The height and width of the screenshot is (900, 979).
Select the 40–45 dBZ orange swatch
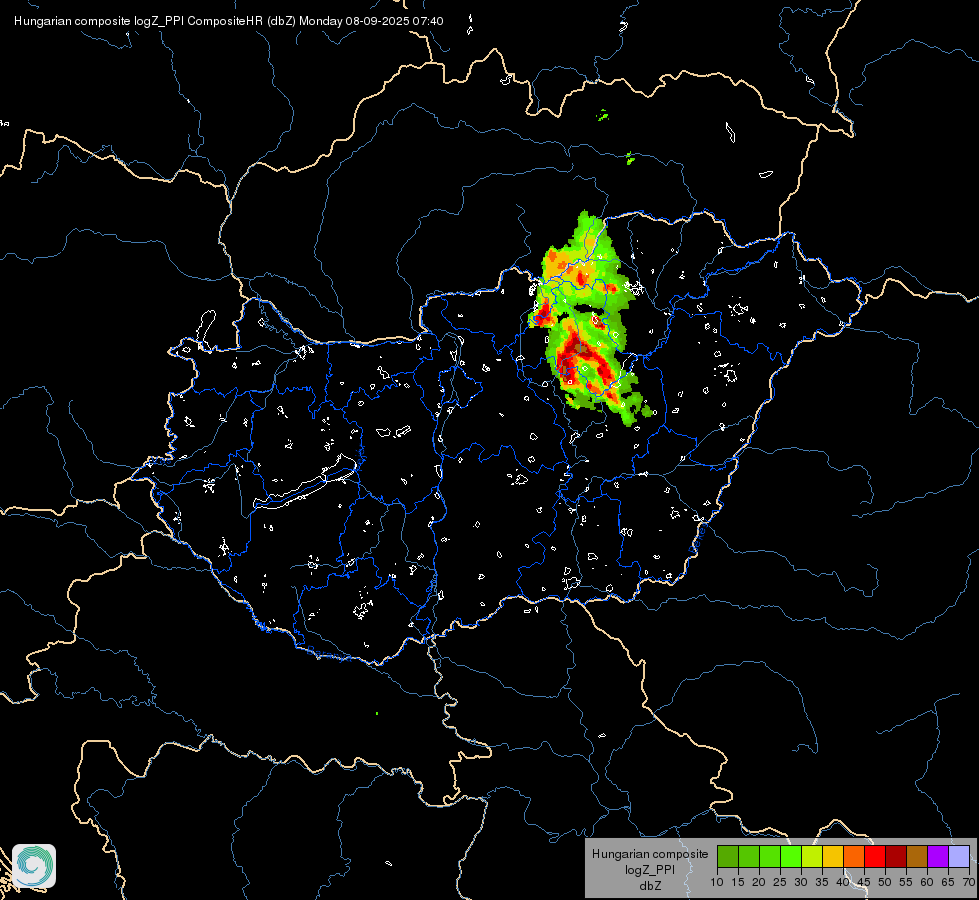point(854,856)
